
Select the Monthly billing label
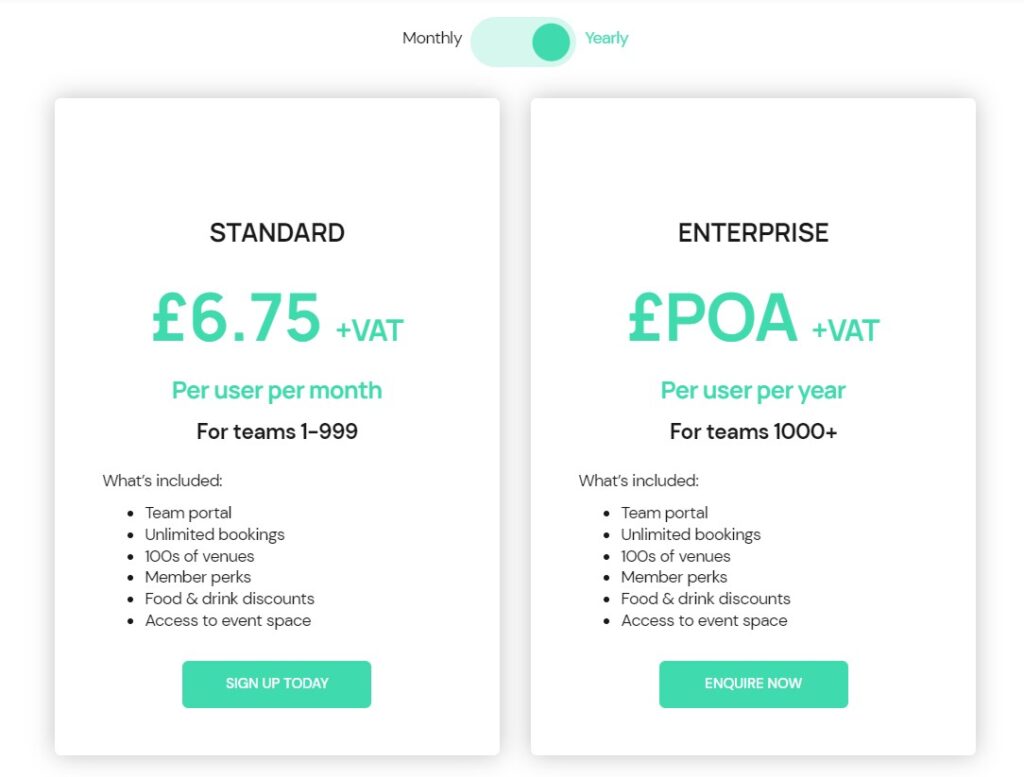coord(432,38)
